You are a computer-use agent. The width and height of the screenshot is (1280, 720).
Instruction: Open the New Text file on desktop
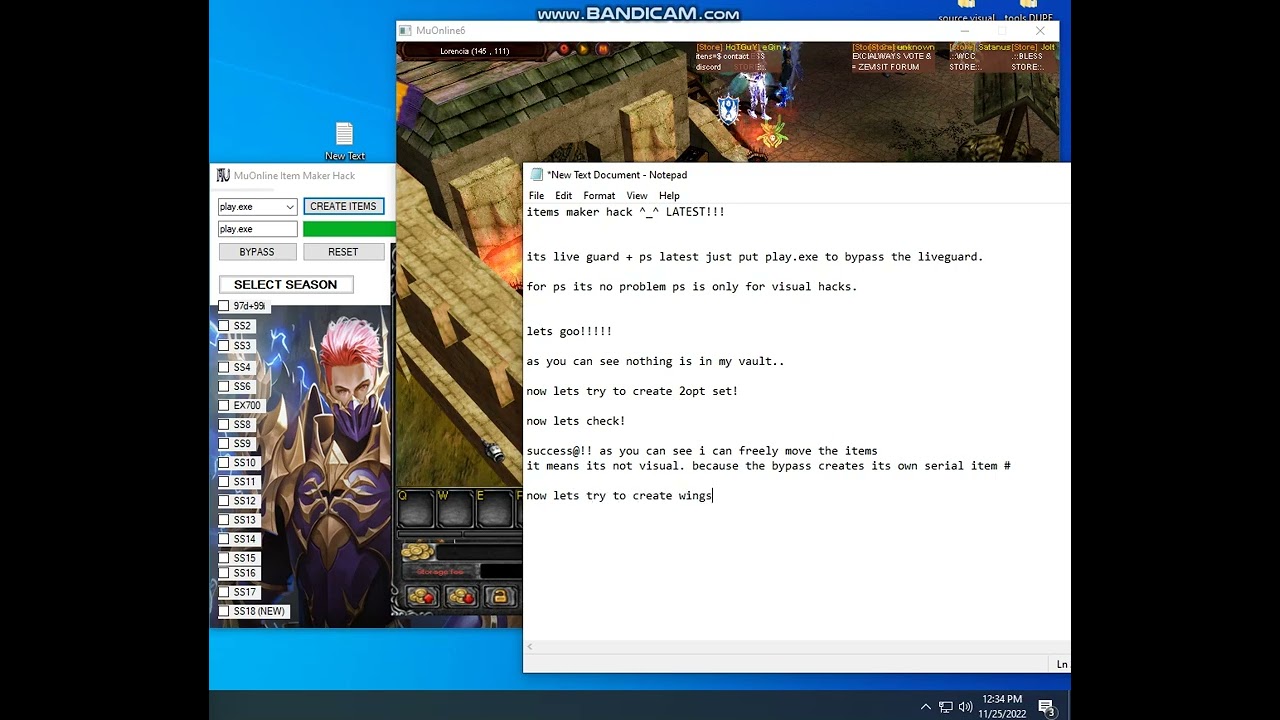point(344,141)
